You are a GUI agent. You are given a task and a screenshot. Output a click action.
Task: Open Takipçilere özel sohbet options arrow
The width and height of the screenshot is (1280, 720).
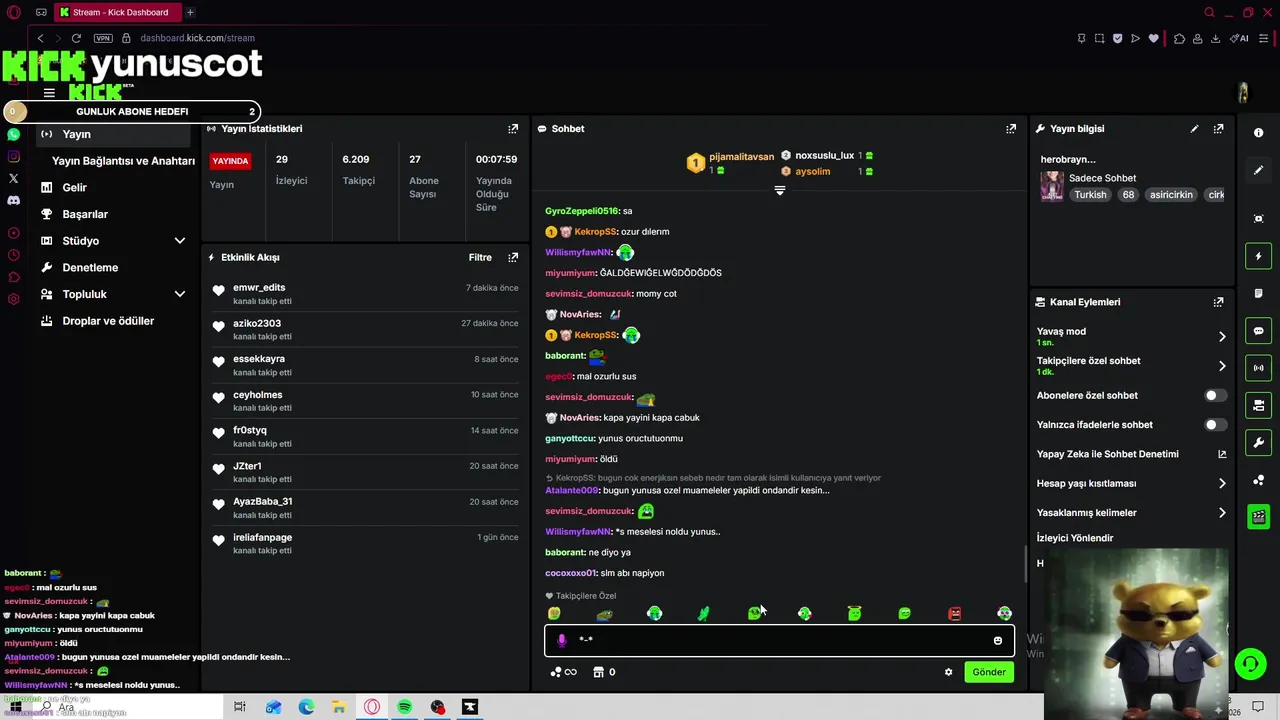1222,366
